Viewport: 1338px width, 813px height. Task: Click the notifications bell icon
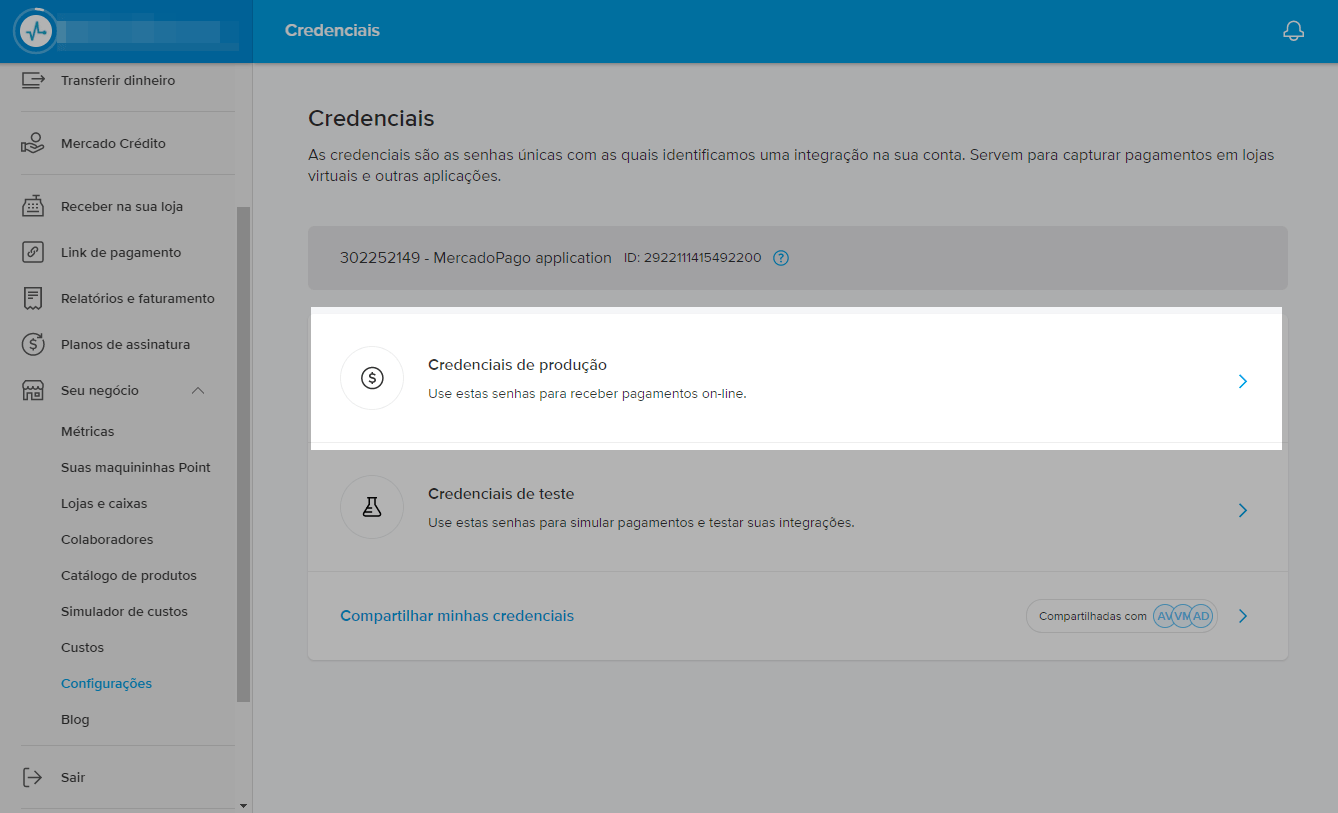point(1293,31)
